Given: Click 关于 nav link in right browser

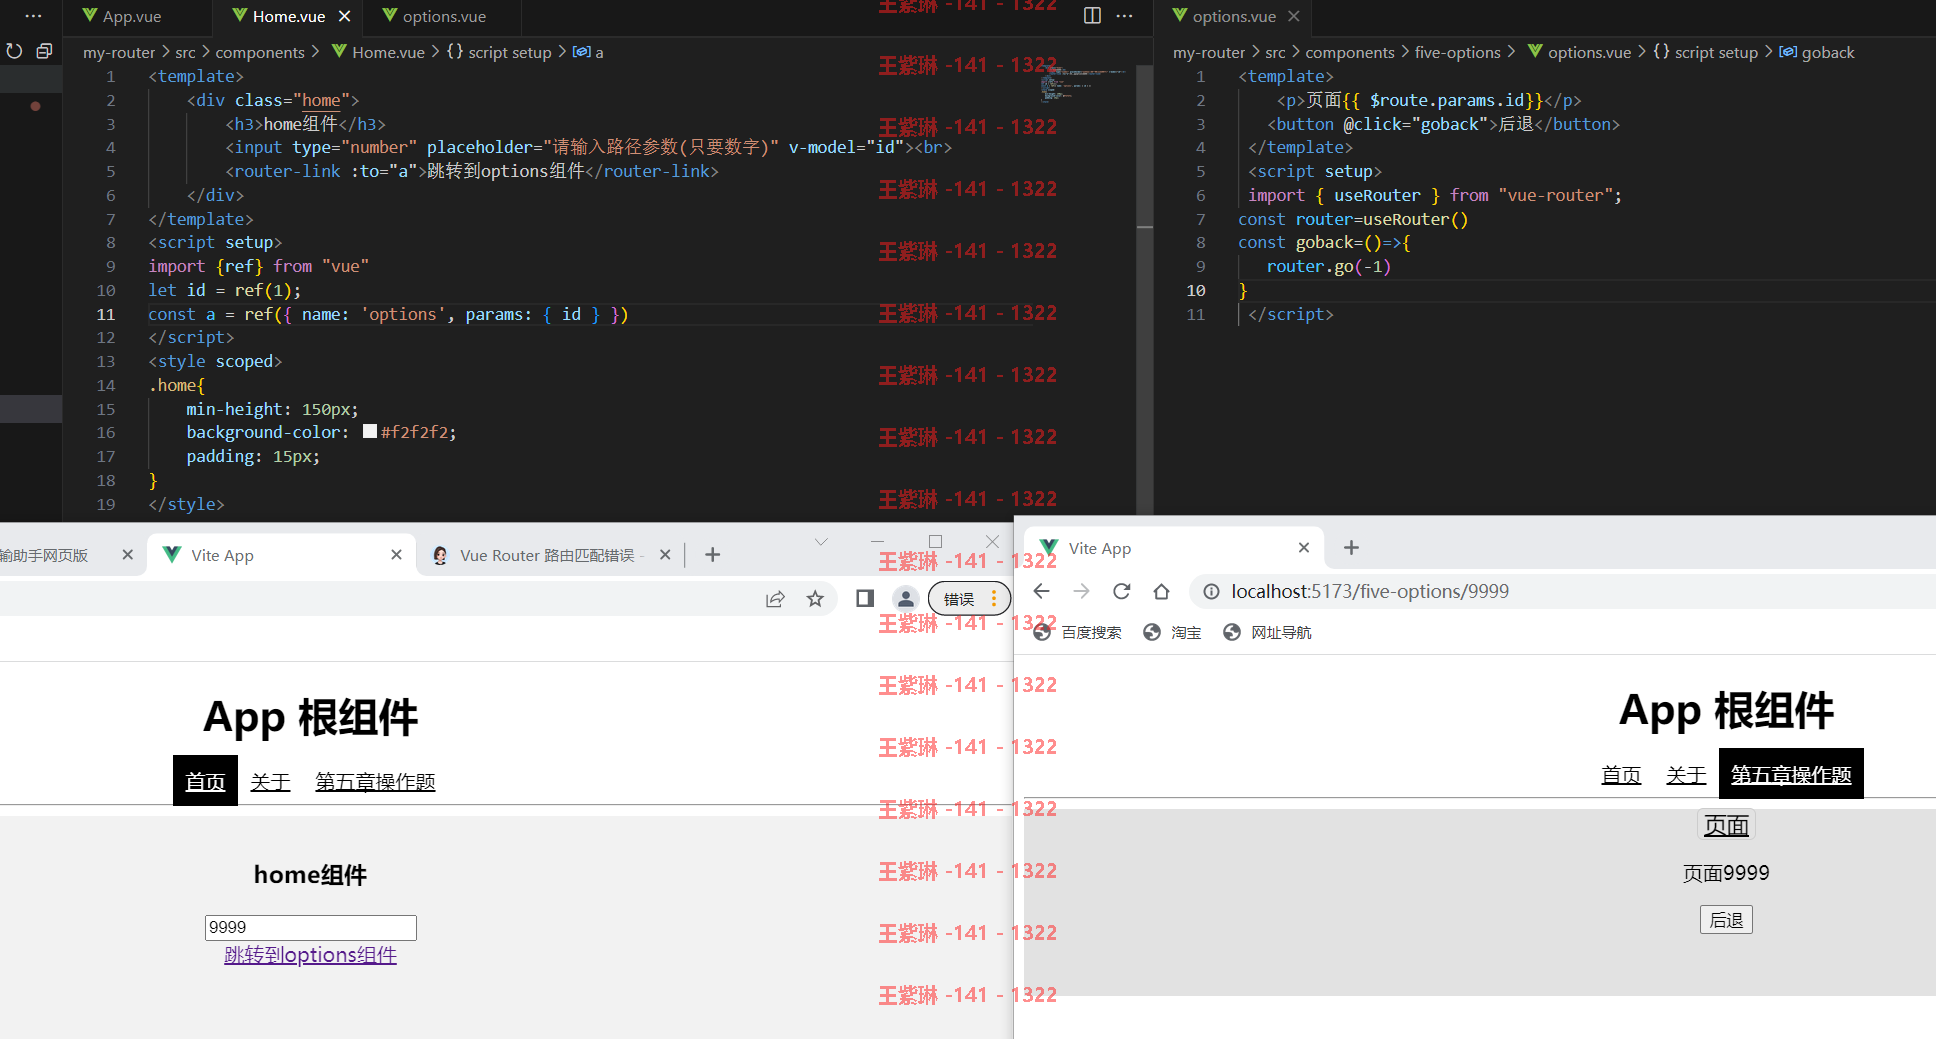Looking at the screenshot, I should (1686, 775).
